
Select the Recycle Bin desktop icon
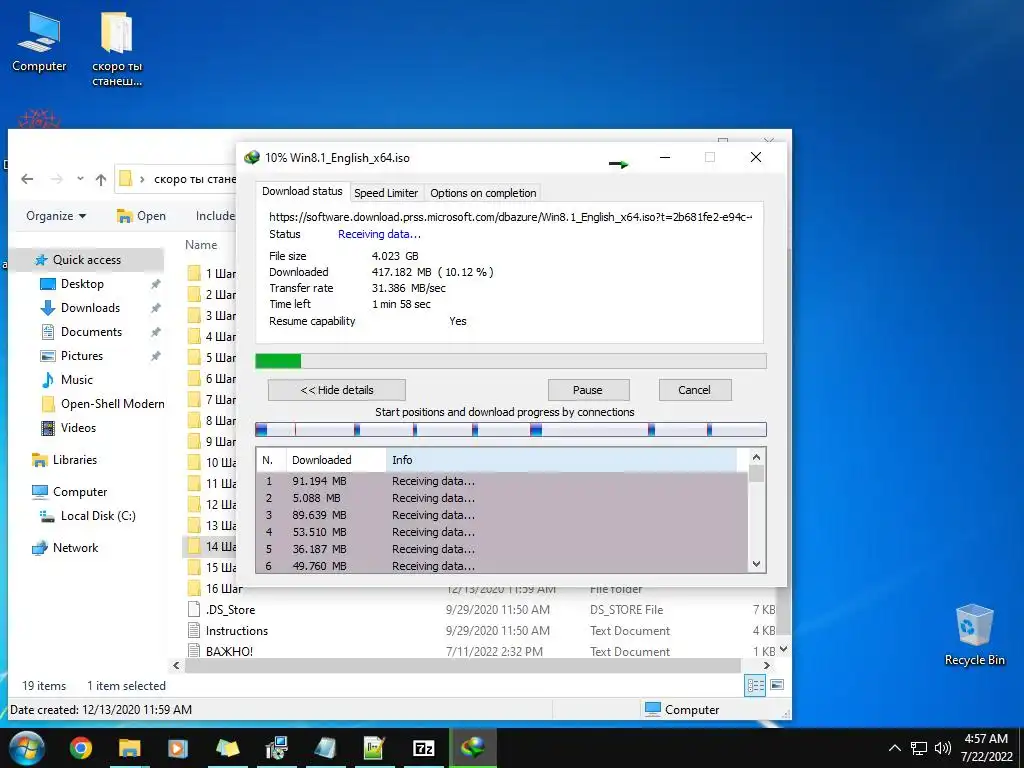click(974, 635)
